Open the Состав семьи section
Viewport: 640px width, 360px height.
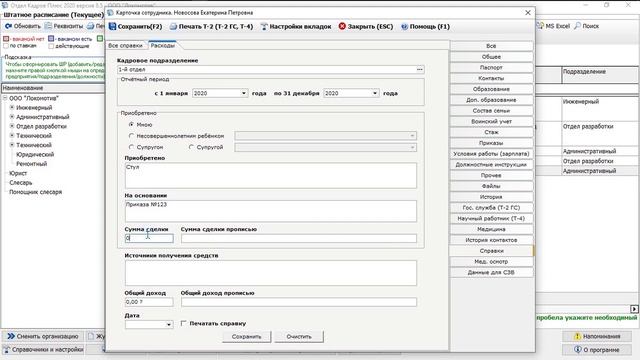click(491, 111)
